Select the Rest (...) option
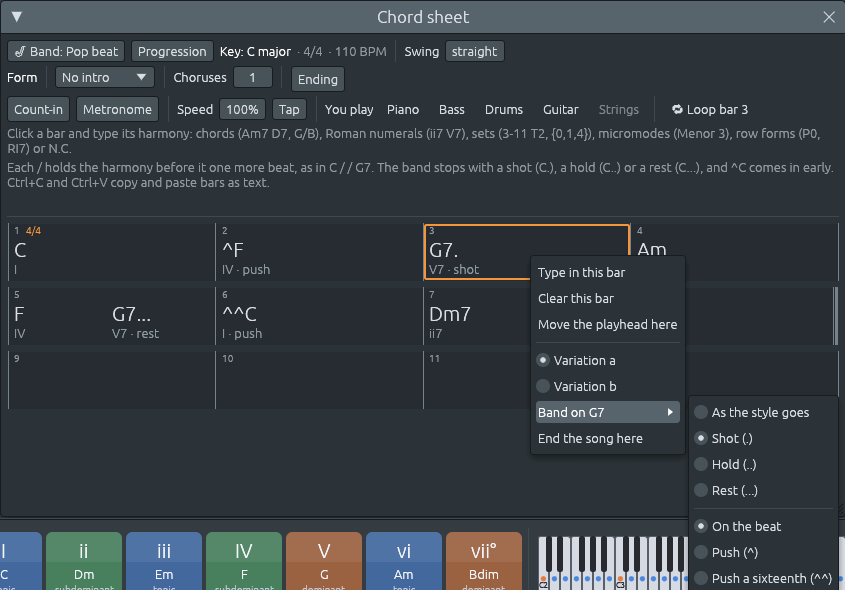 (764, 490)
